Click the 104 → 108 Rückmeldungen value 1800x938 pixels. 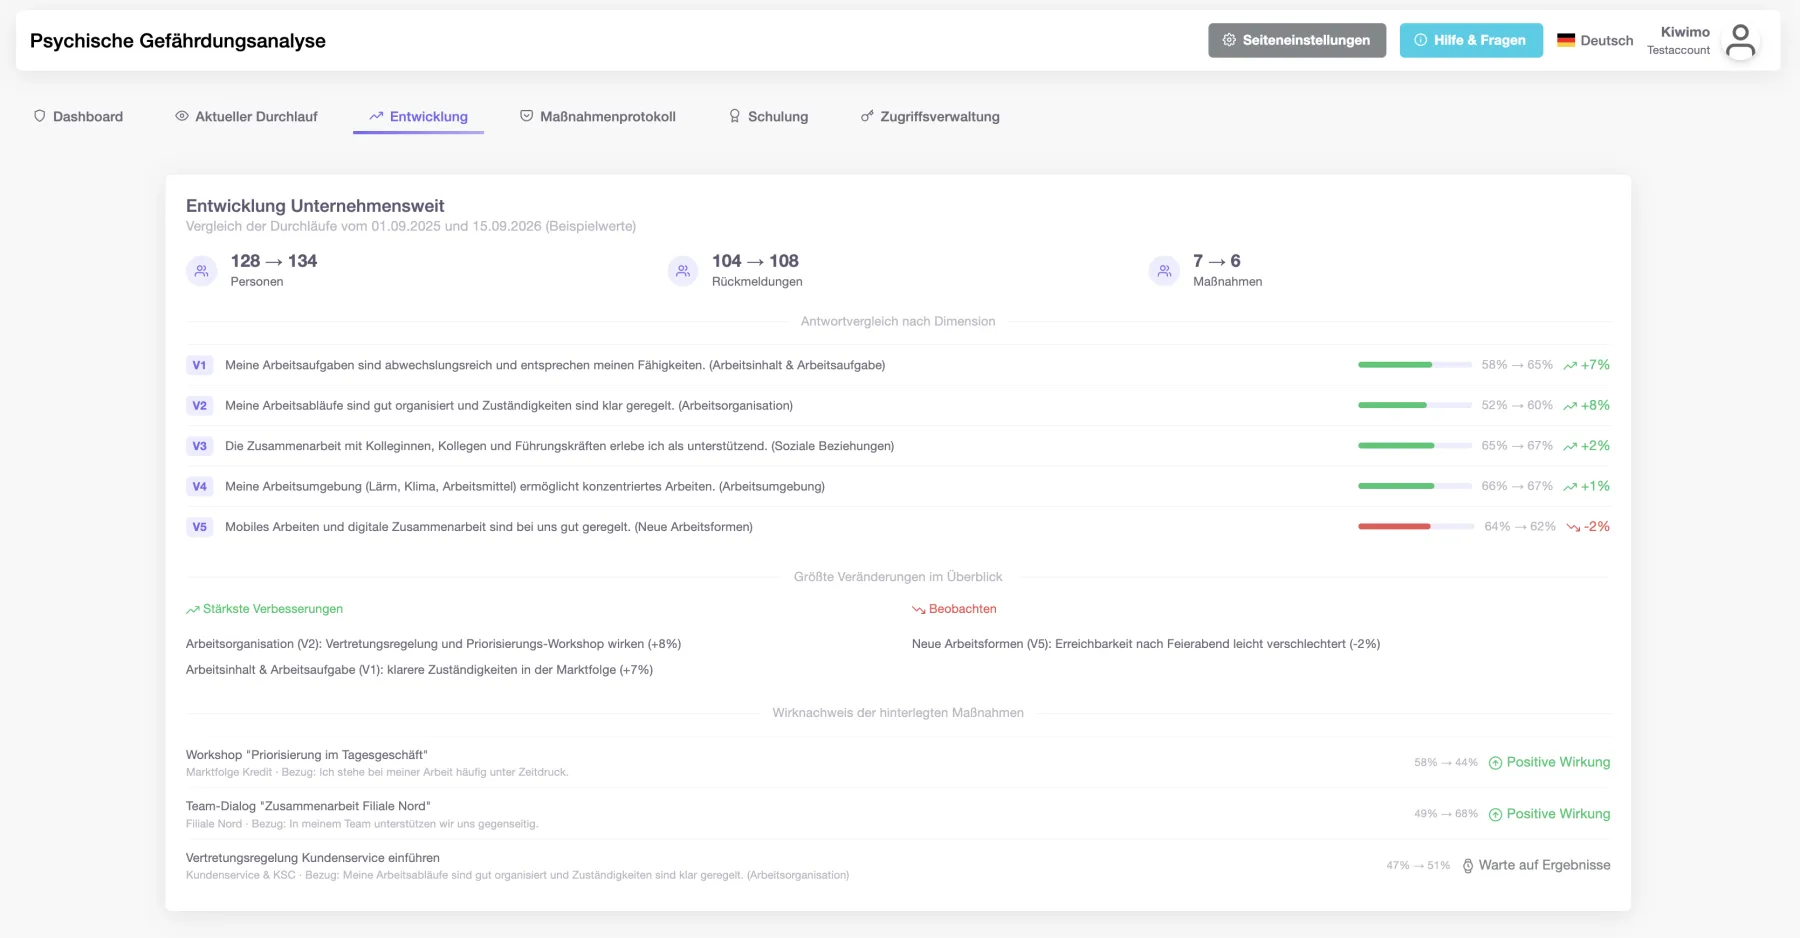755,261
